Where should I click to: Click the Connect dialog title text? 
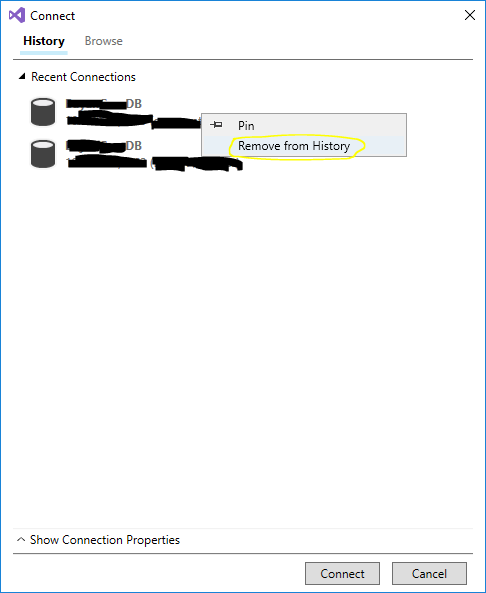click(53, 16)
